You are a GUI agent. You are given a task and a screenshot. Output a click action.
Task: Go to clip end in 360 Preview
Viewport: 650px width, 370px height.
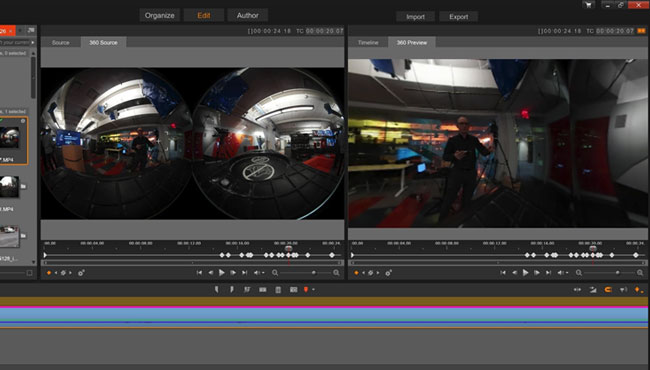pos(548,273)
